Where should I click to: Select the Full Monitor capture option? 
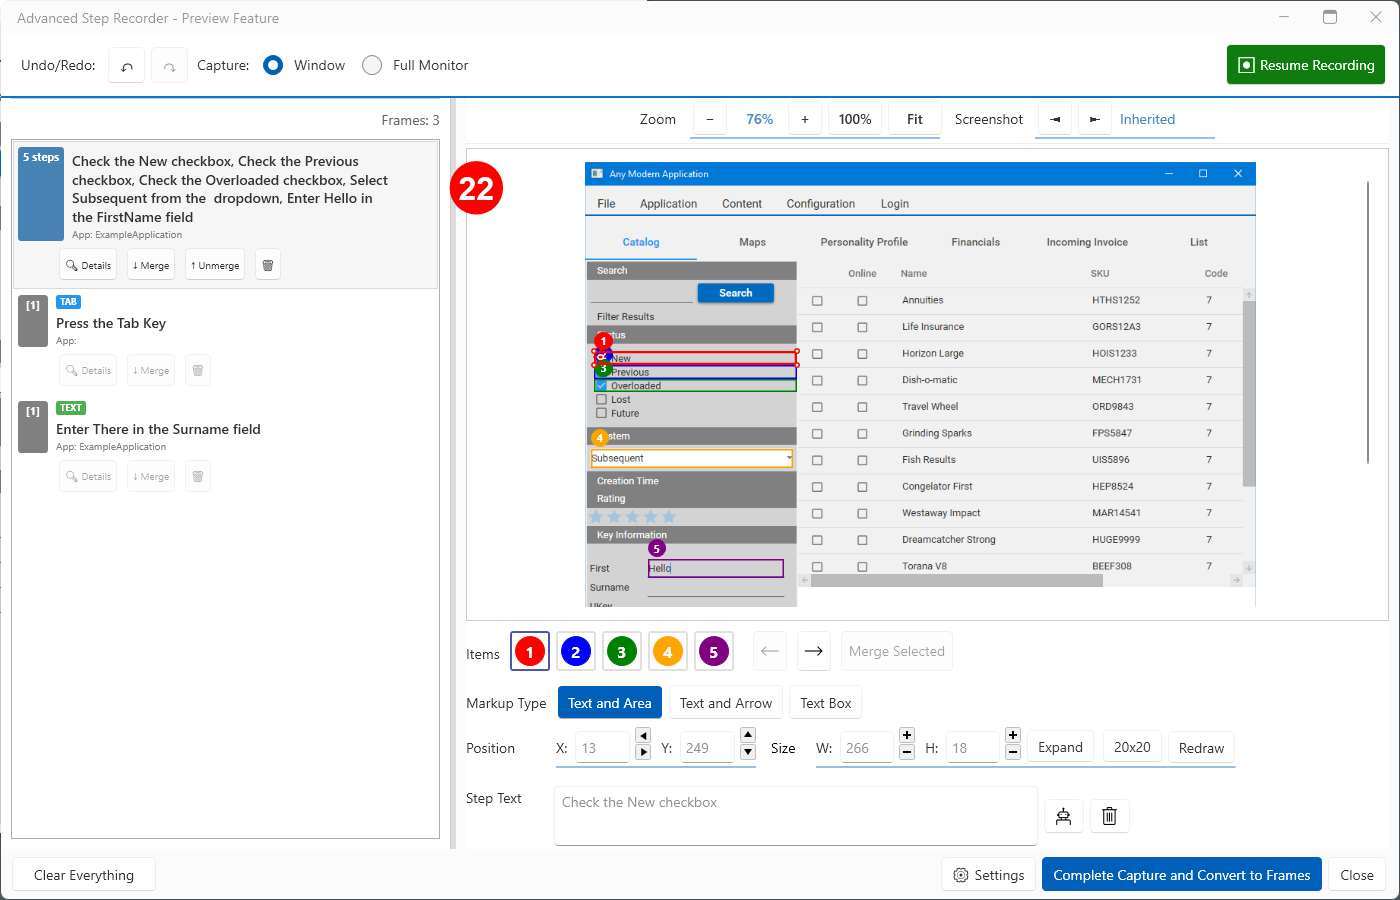click(x=372, y=65)
